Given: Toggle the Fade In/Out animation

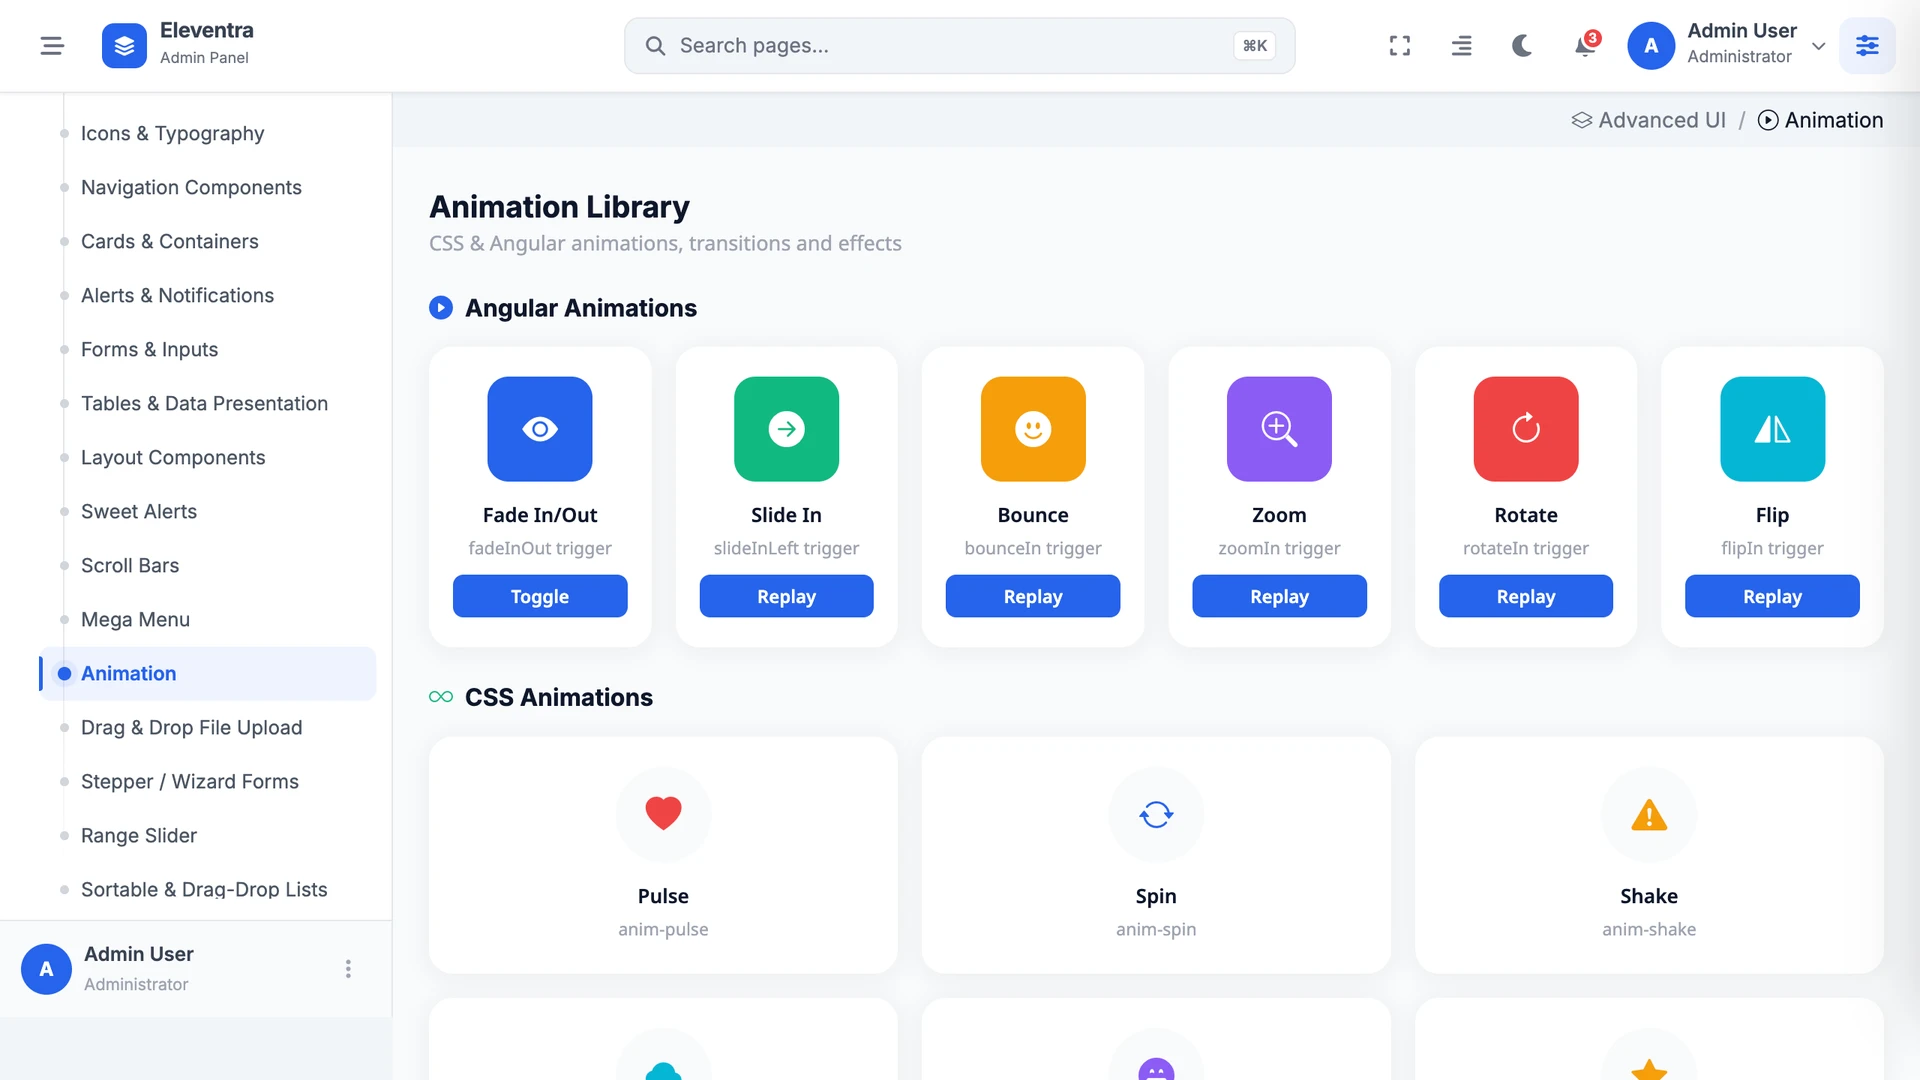Looking at the screenshot, I should [540, 596].
